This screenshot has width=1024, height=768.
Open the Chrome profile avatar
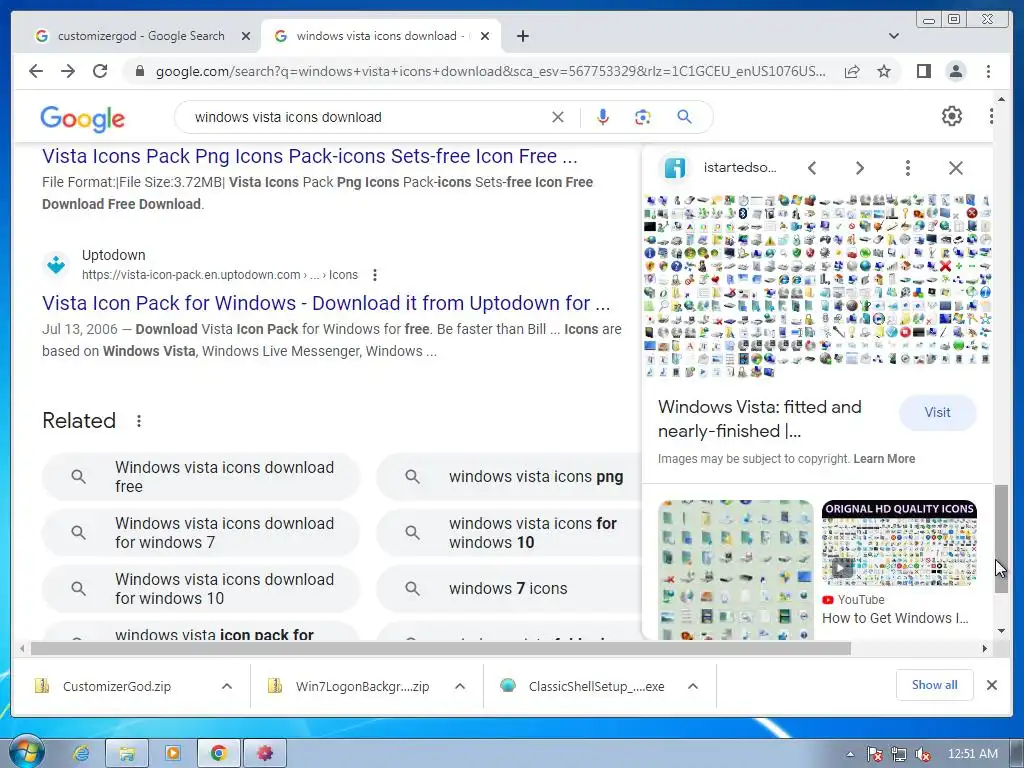click(955, 71)
